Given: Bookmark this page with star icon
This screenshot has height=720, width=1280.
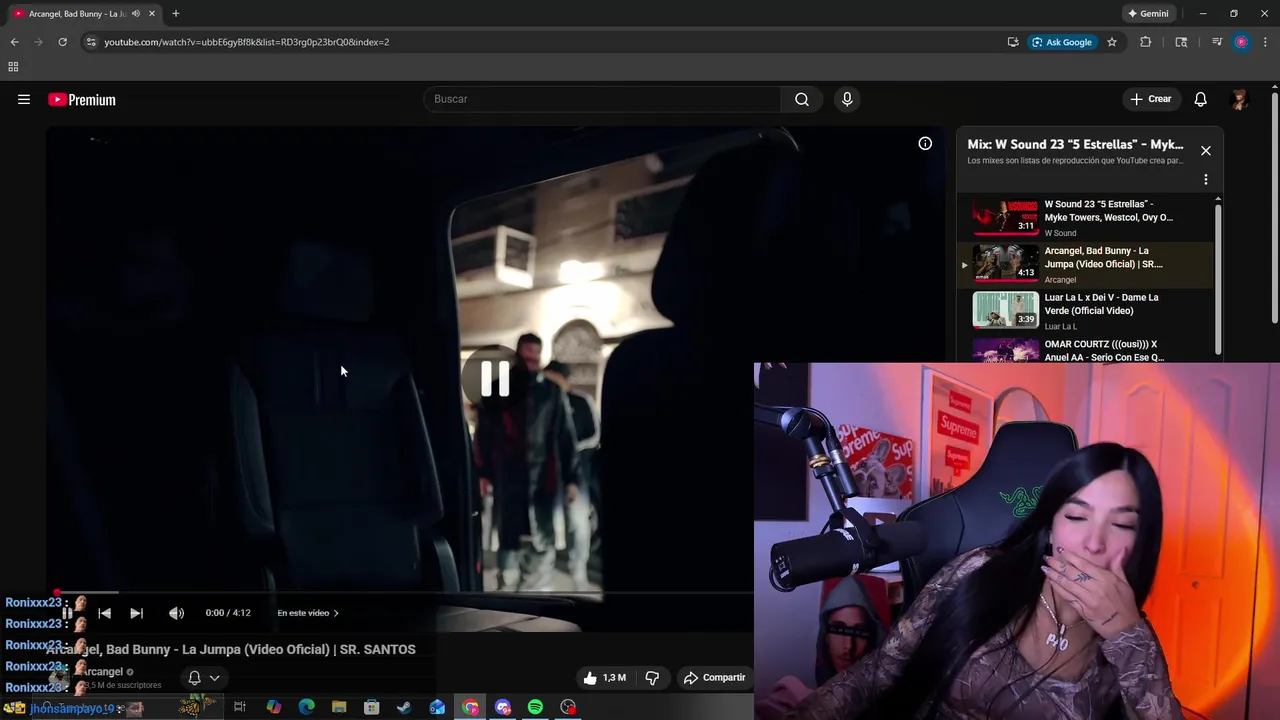Looking at the screenshot, I should [x=1111, y=42].
